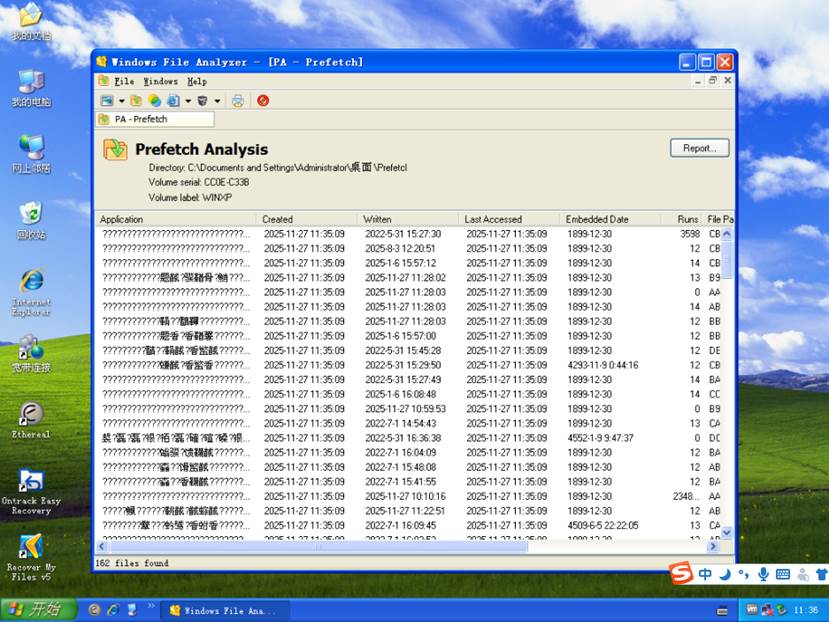Open the dropdown arrow beside the thumbnail database icon
Image resolution: width=829 pixels, height=622 pixels.
pyautogui.click(x=122, y=100)
